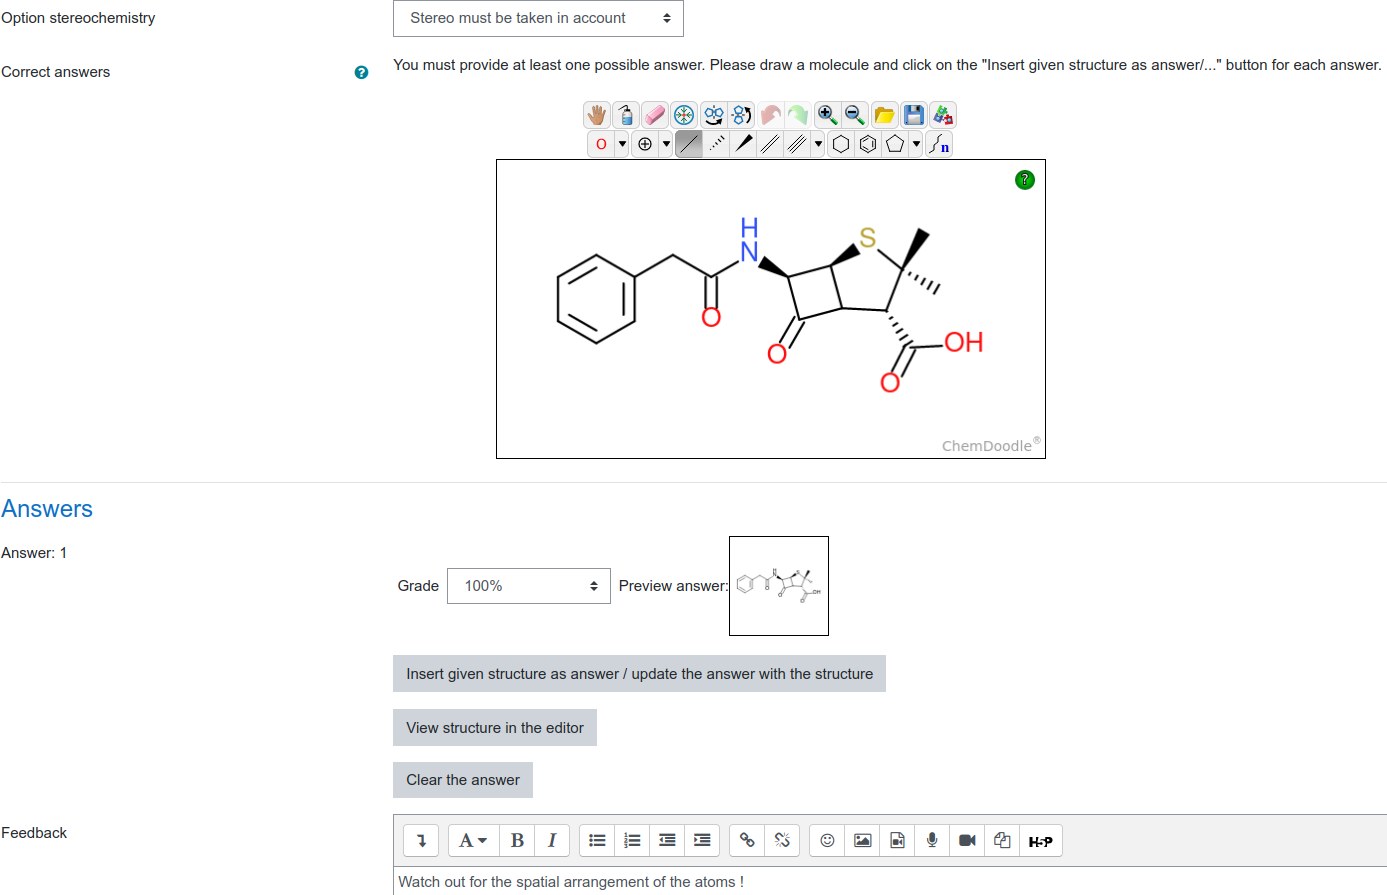This screenshot has width=1387, height=895.
Task: Click Clear the answer button
Action: [x=463, y=780]
